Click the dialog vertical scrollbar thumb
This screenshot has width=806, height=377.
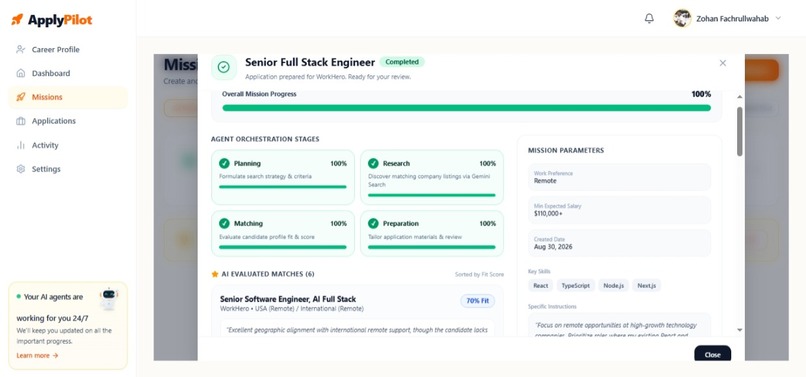click(739, 131)
